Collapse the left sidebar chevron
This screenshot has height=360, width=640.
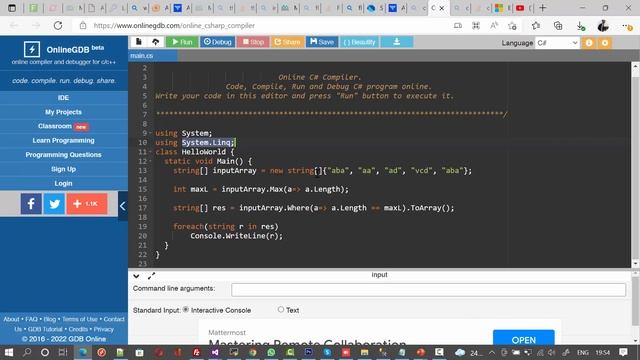[x=122, y=206]
